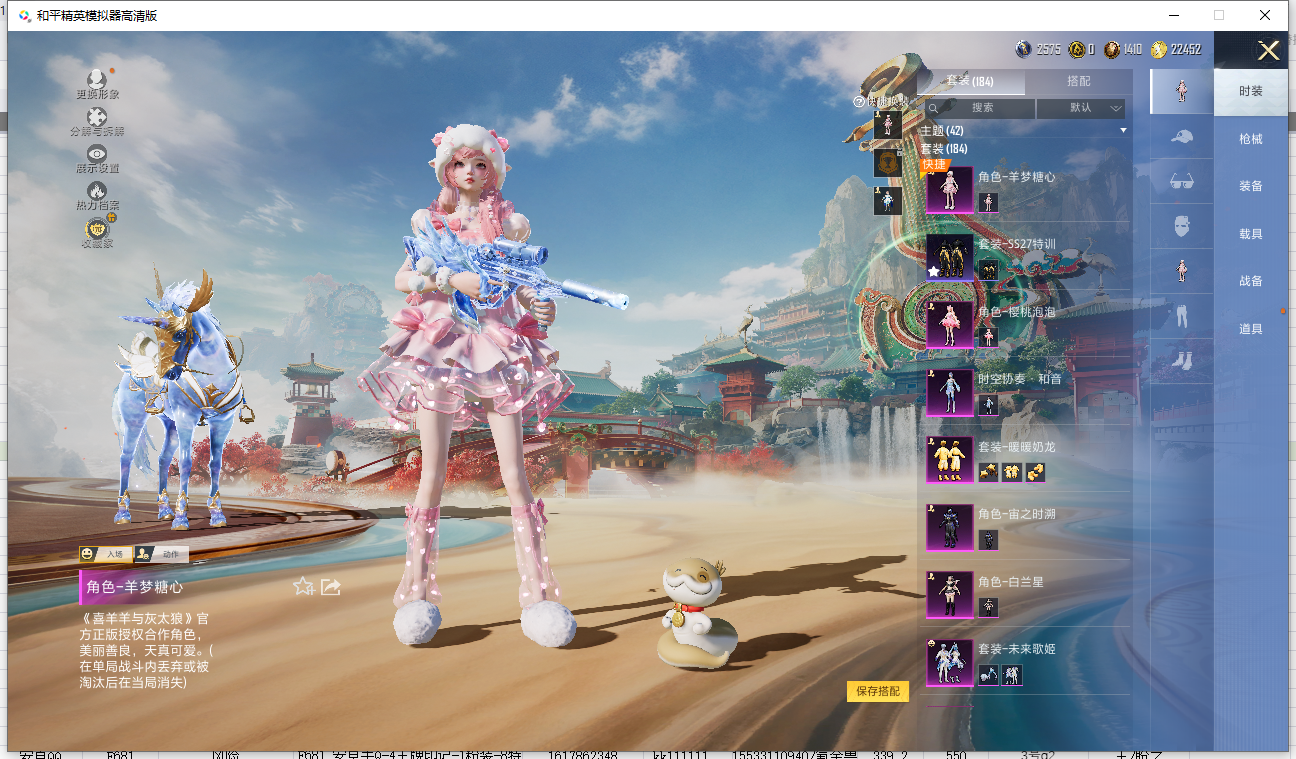This screenshot has height=759, width=1296.
Task: Switch to the 套装 (184) tab
Action: click(970, 81)
